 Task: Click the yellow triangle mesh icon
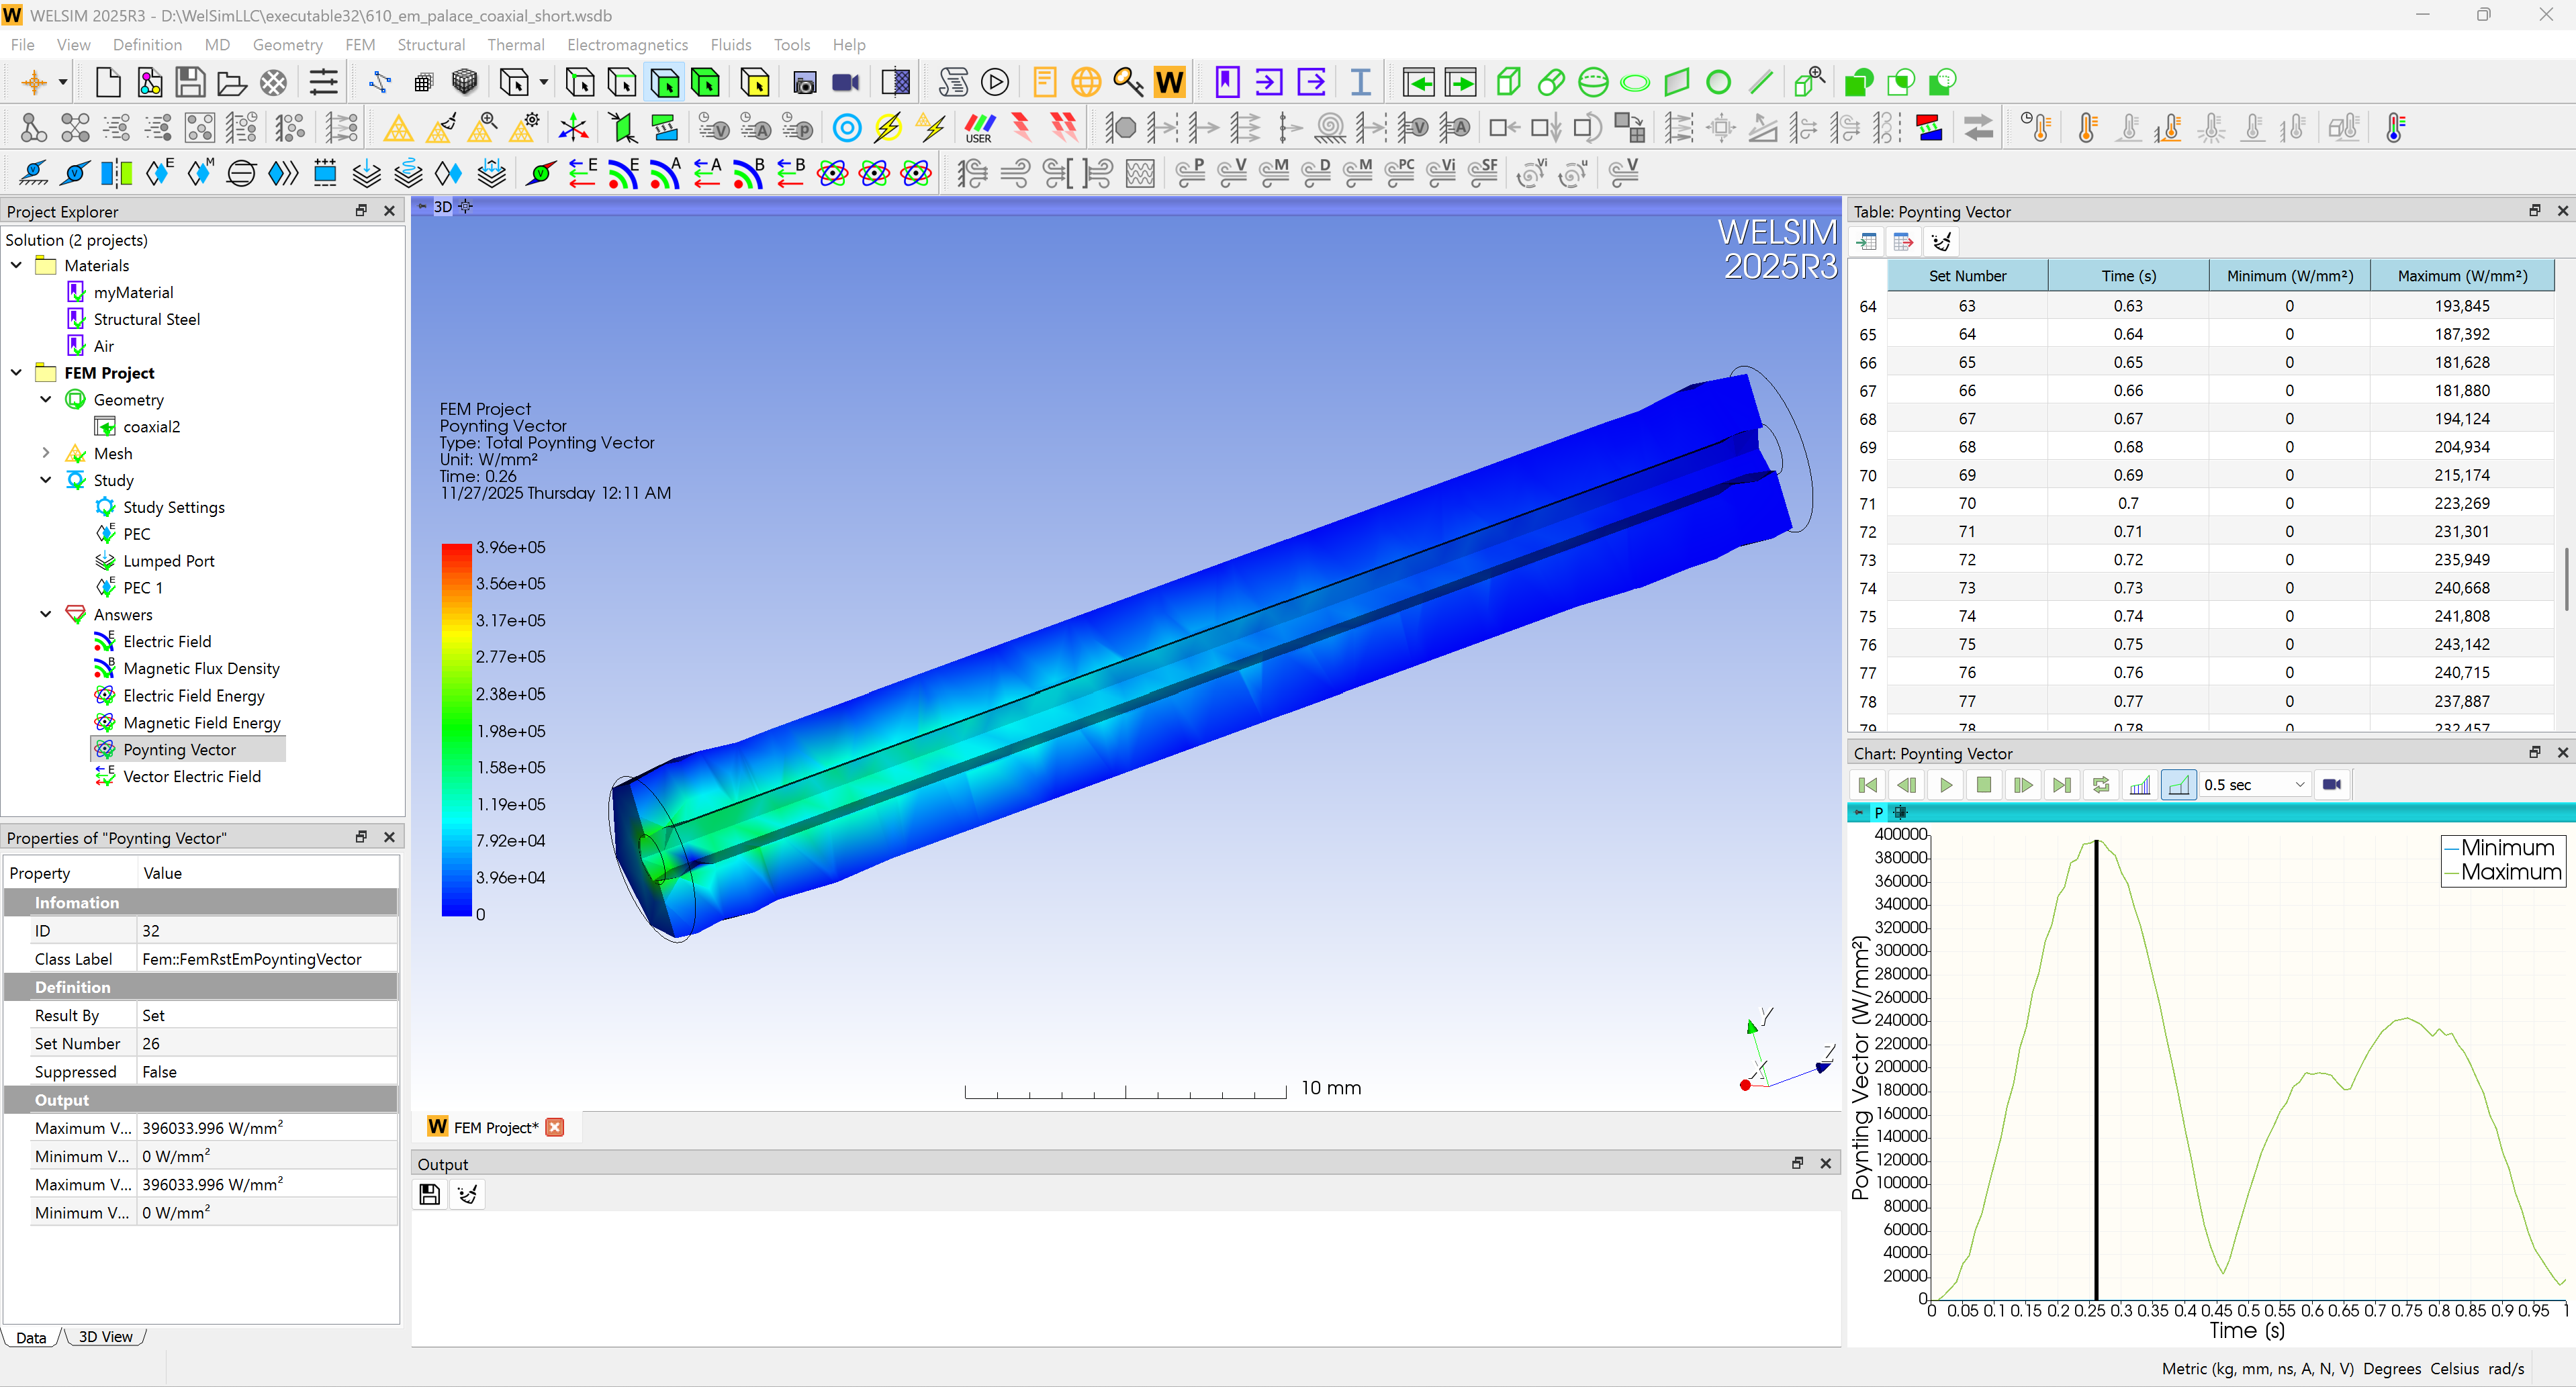click(x=398, y=128)
